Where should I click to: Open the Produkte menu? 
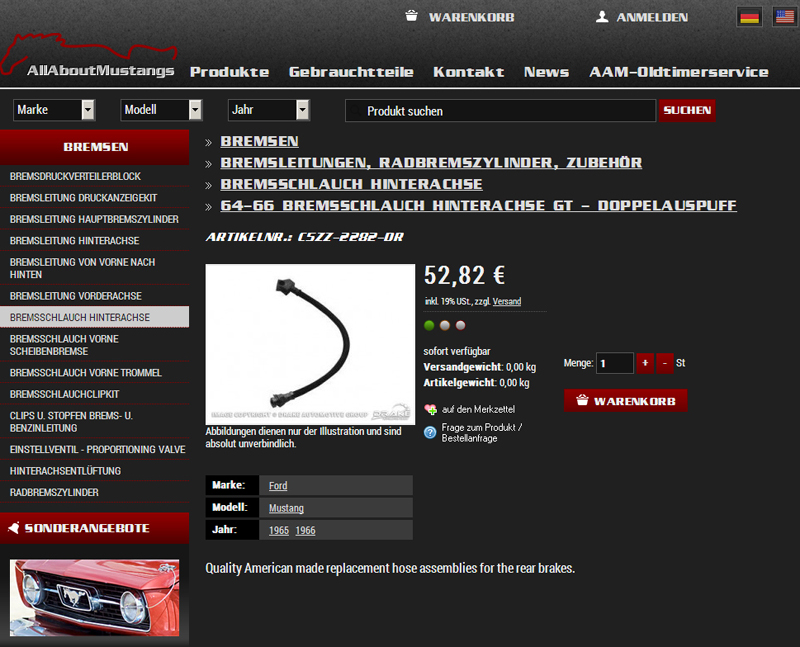coord(229,72)
